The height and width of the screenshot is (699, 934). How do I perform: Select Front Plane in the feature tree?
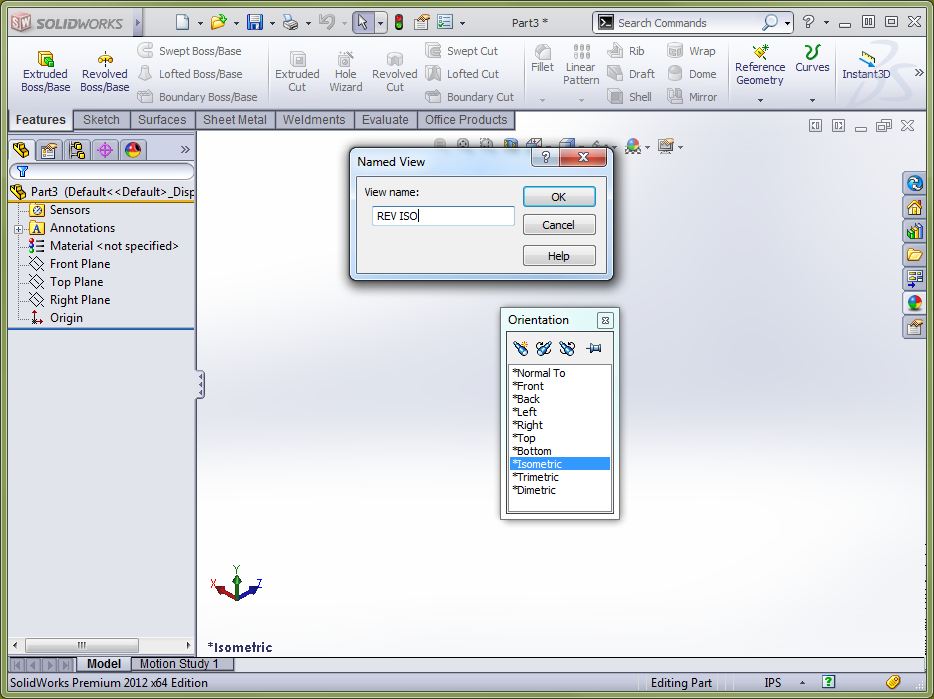80,264
